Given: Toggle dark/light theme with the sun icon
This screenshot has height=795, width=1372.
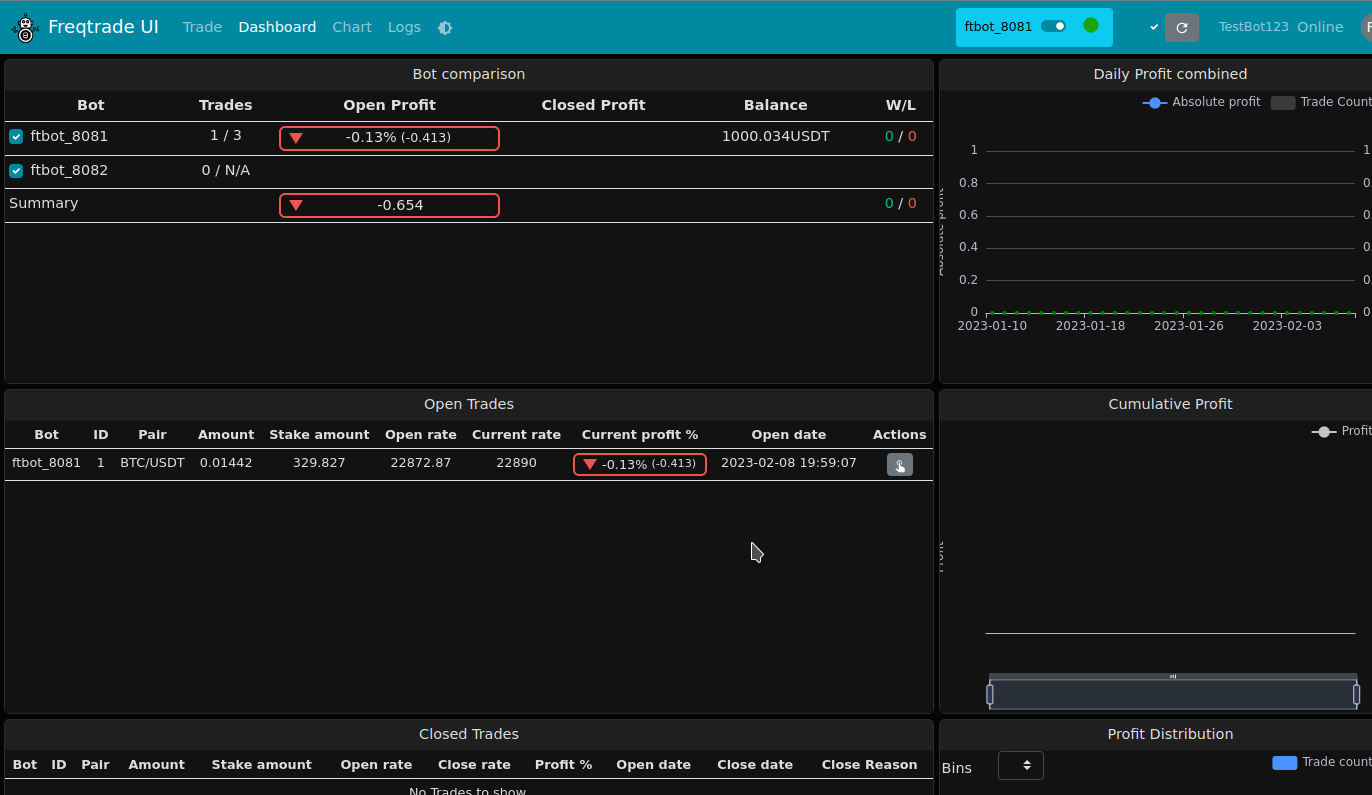Looking at the screenshot, I should coord(444,27).
